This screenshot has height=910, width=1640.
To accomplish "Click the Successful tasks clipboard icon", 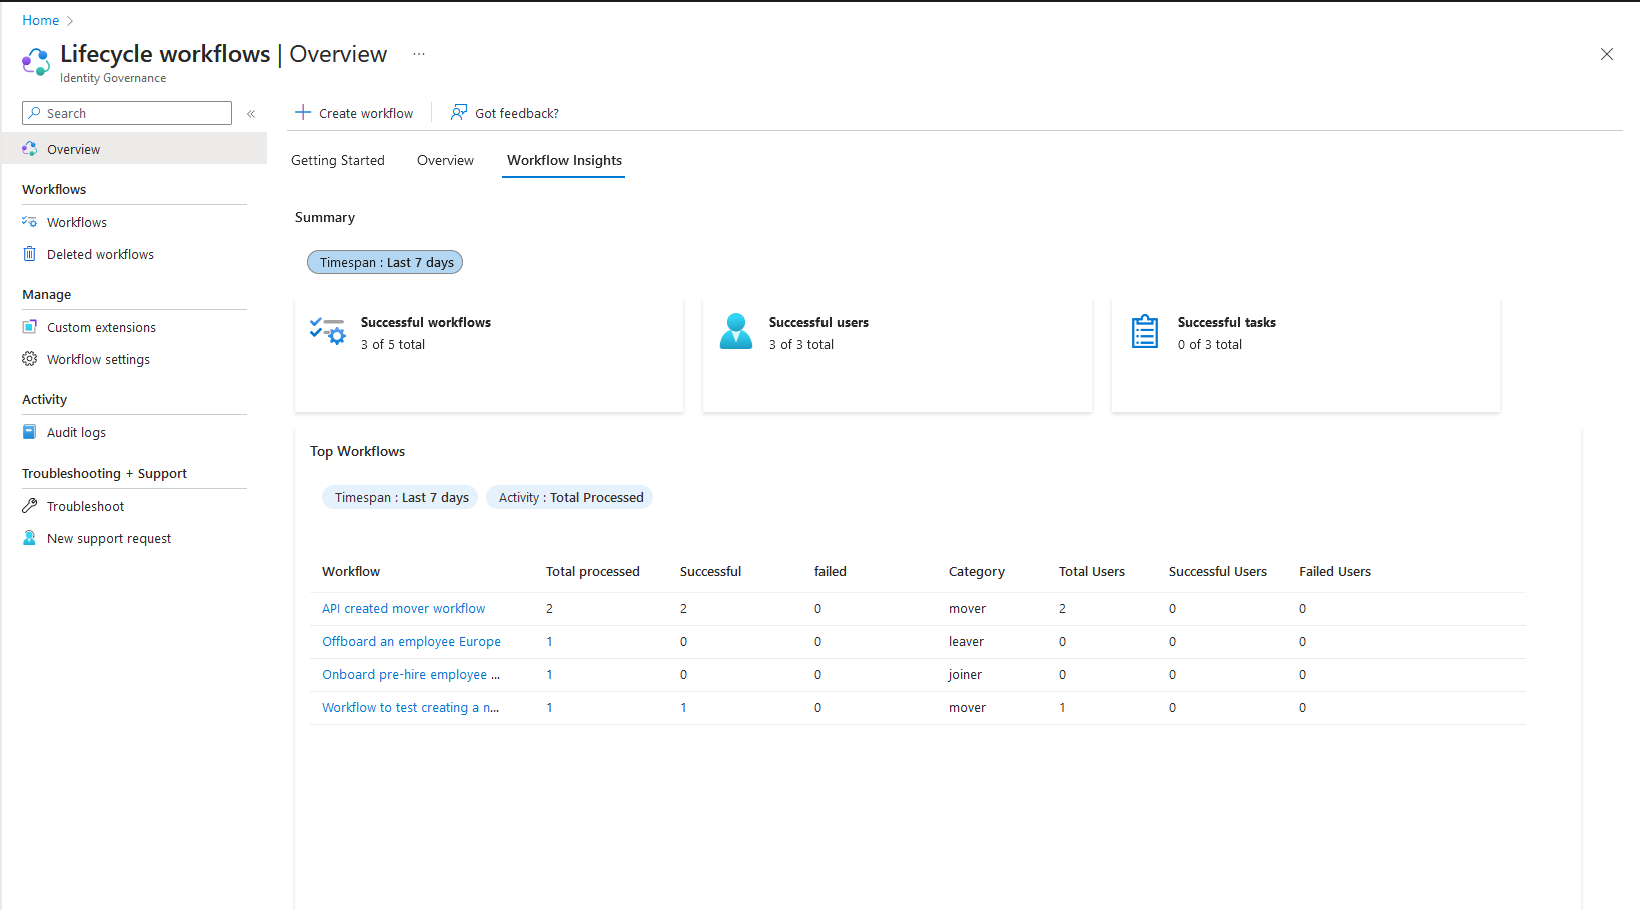I will [x=1144, y=331].
